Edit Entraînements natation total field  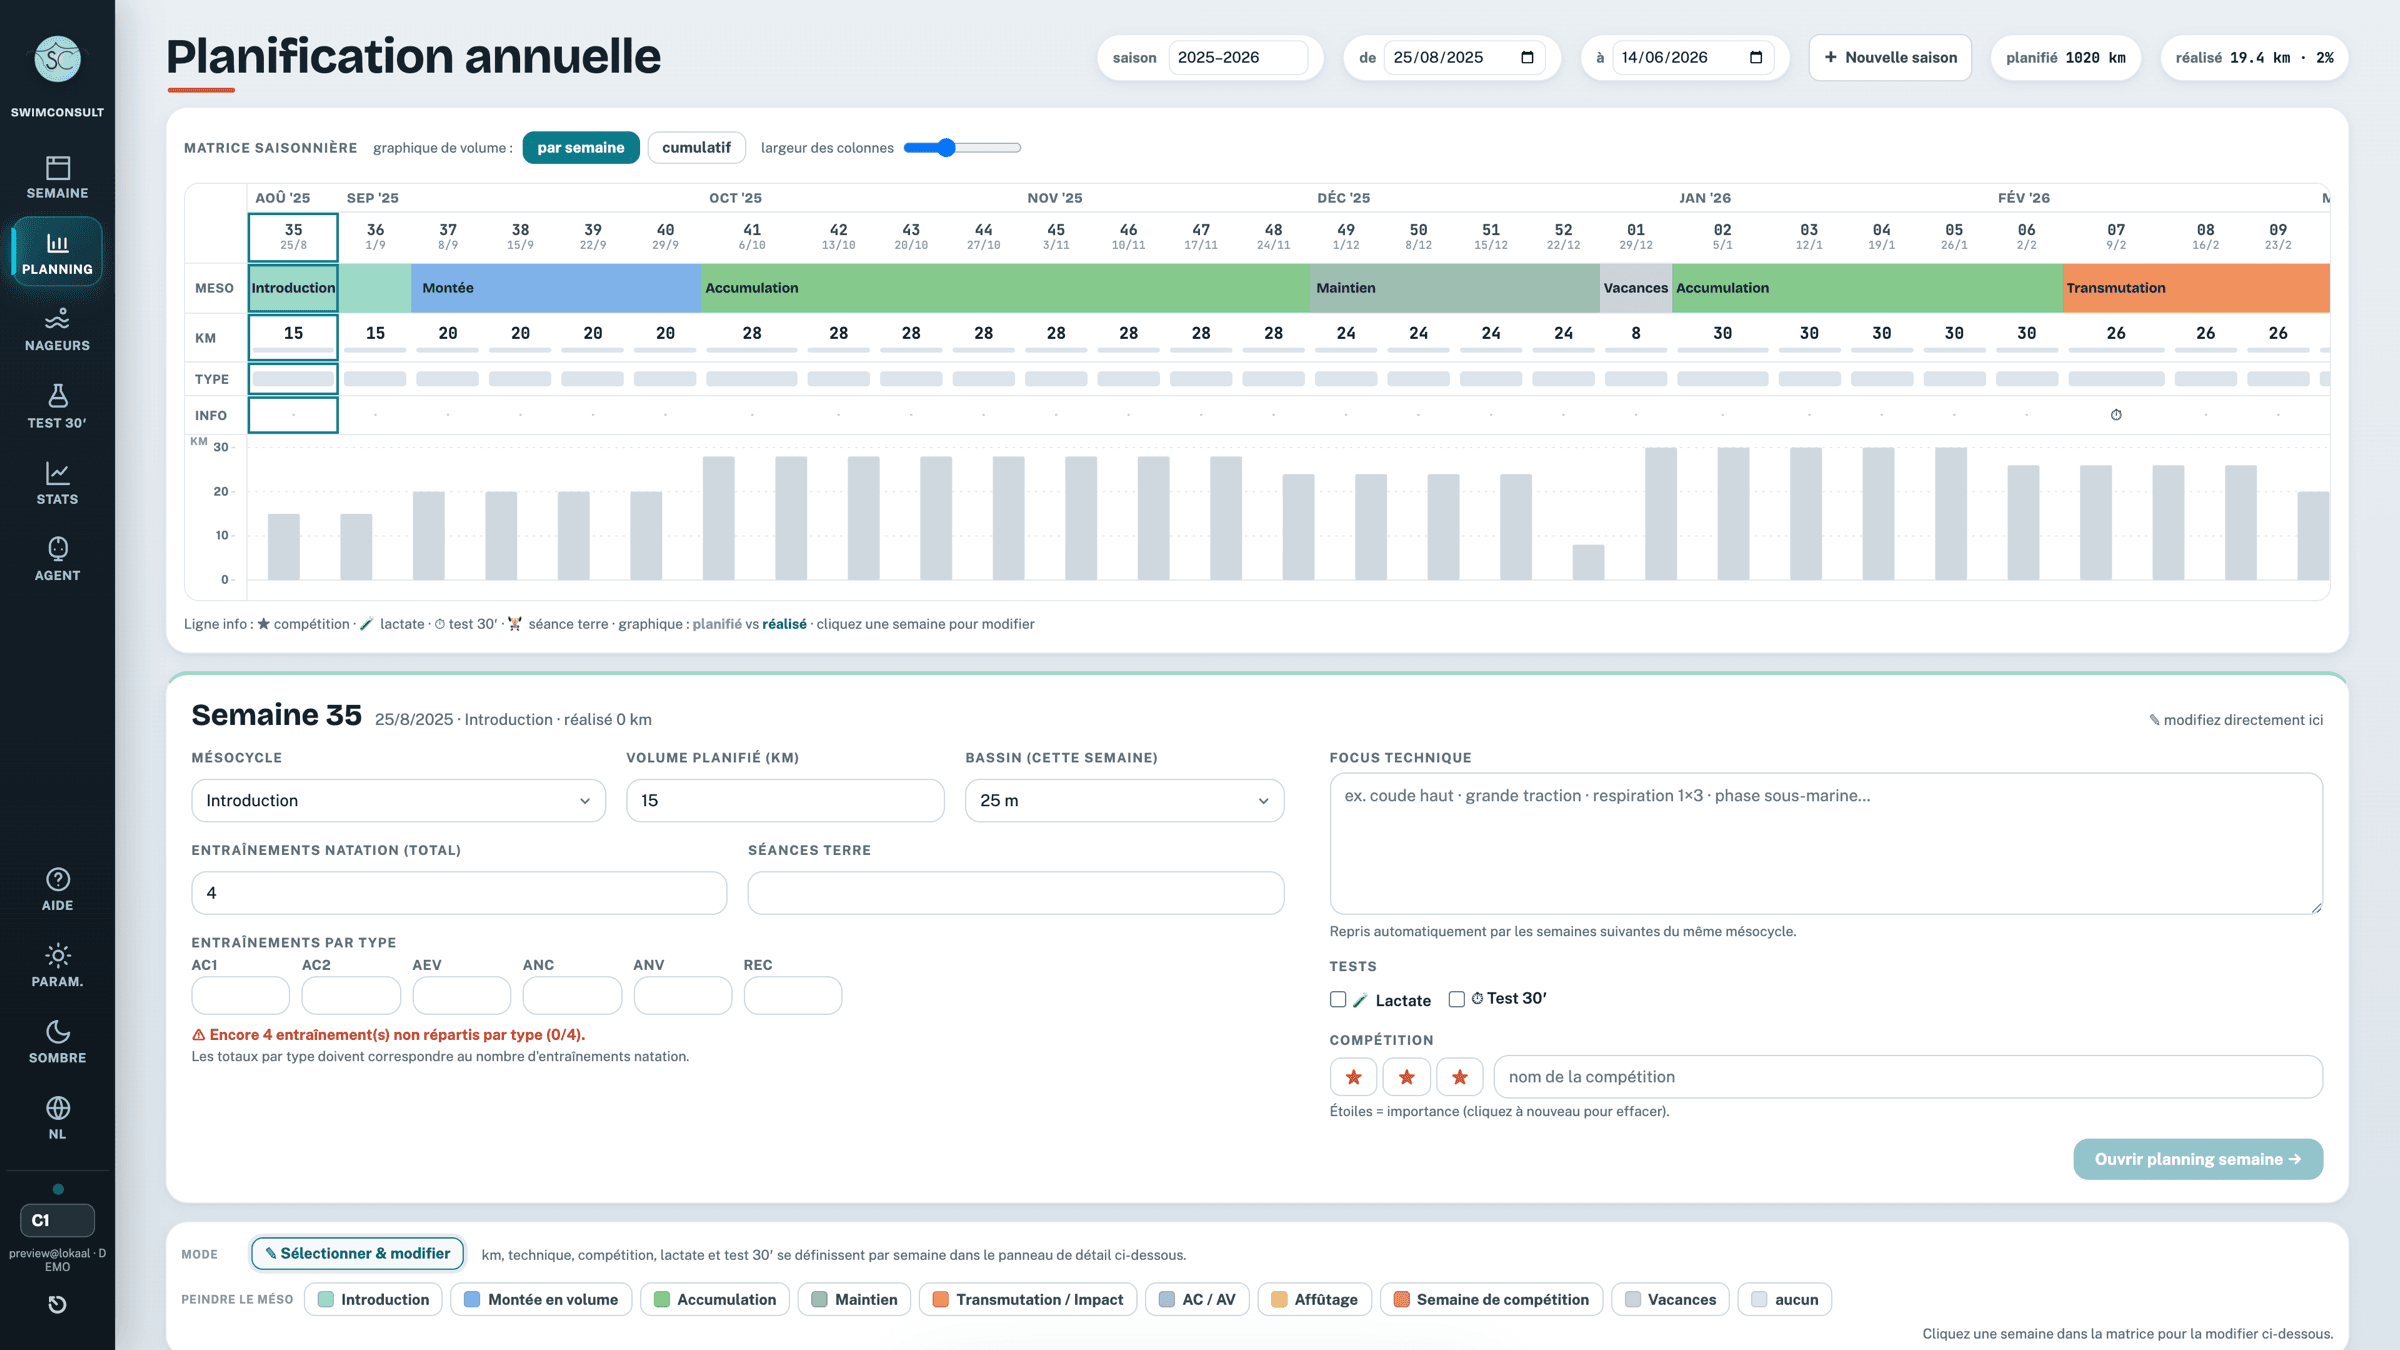point(459,893)
